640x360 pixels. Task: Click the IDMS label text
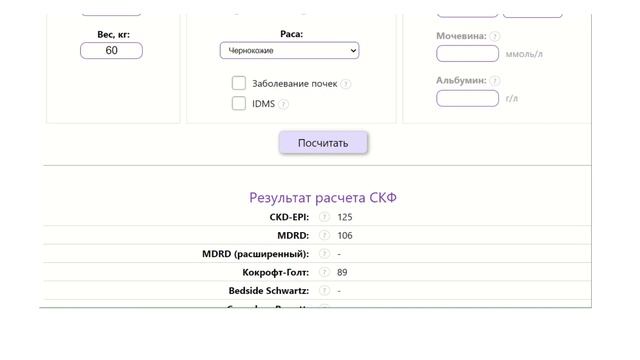(x=263, y=104)
